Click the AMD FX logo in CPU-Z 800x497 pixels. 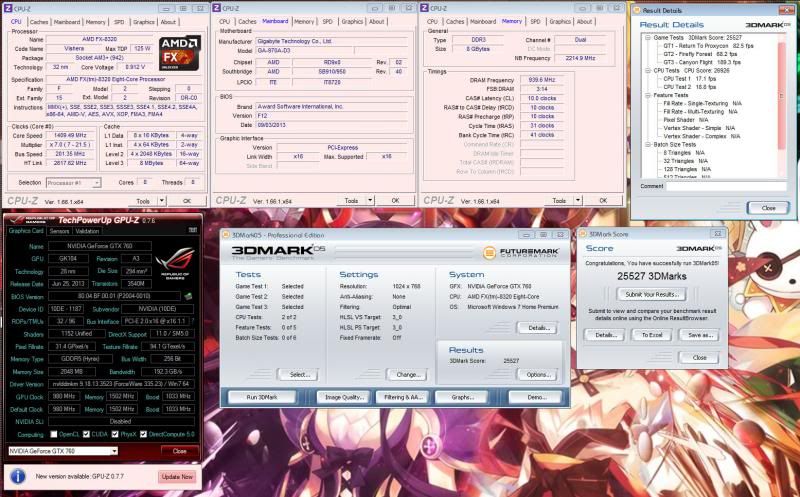(x=180, y=53)
